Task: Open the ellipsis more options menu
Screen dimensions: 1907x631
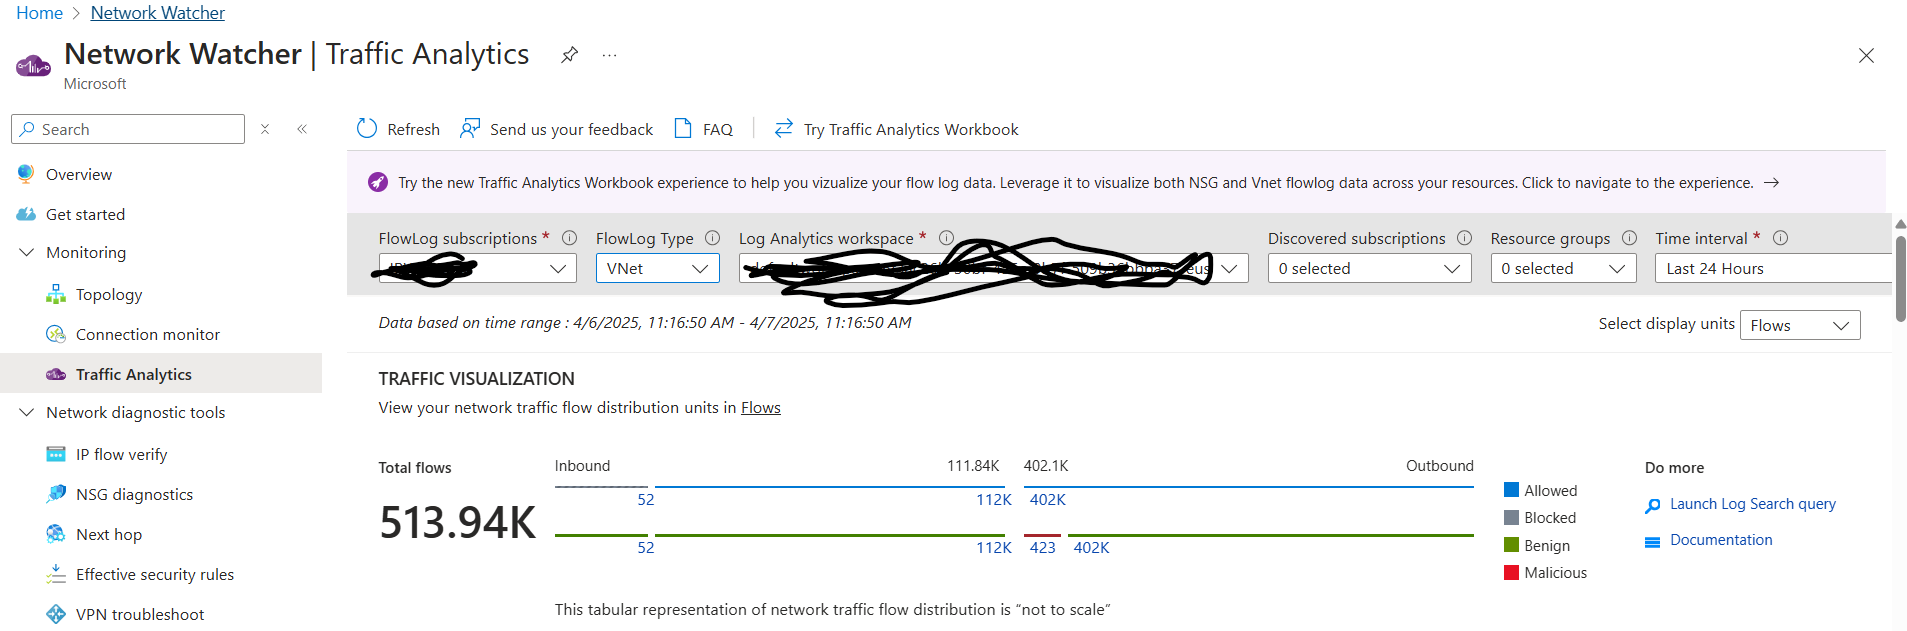Action: [x=609, y=55]
